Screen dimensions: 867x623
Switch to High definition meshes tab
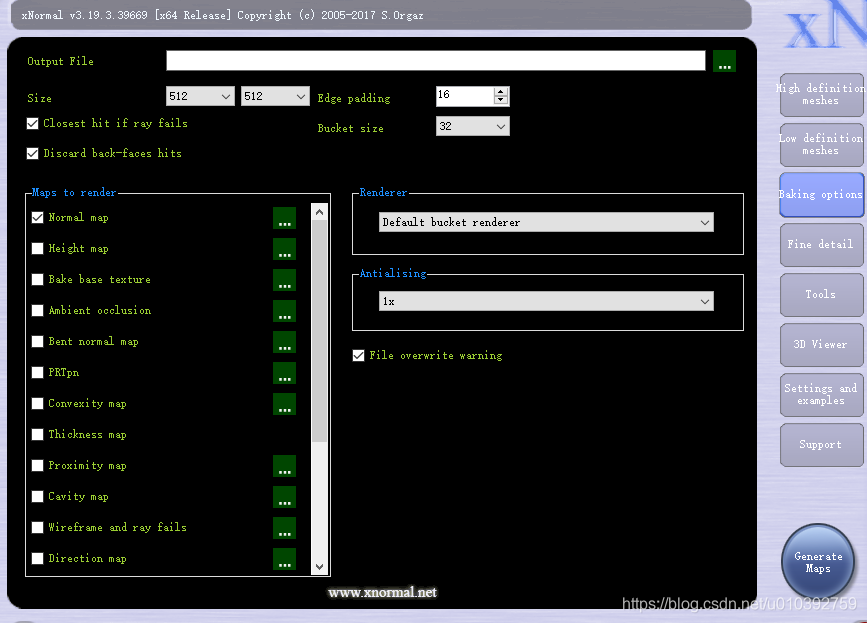[x=821, y=95]
